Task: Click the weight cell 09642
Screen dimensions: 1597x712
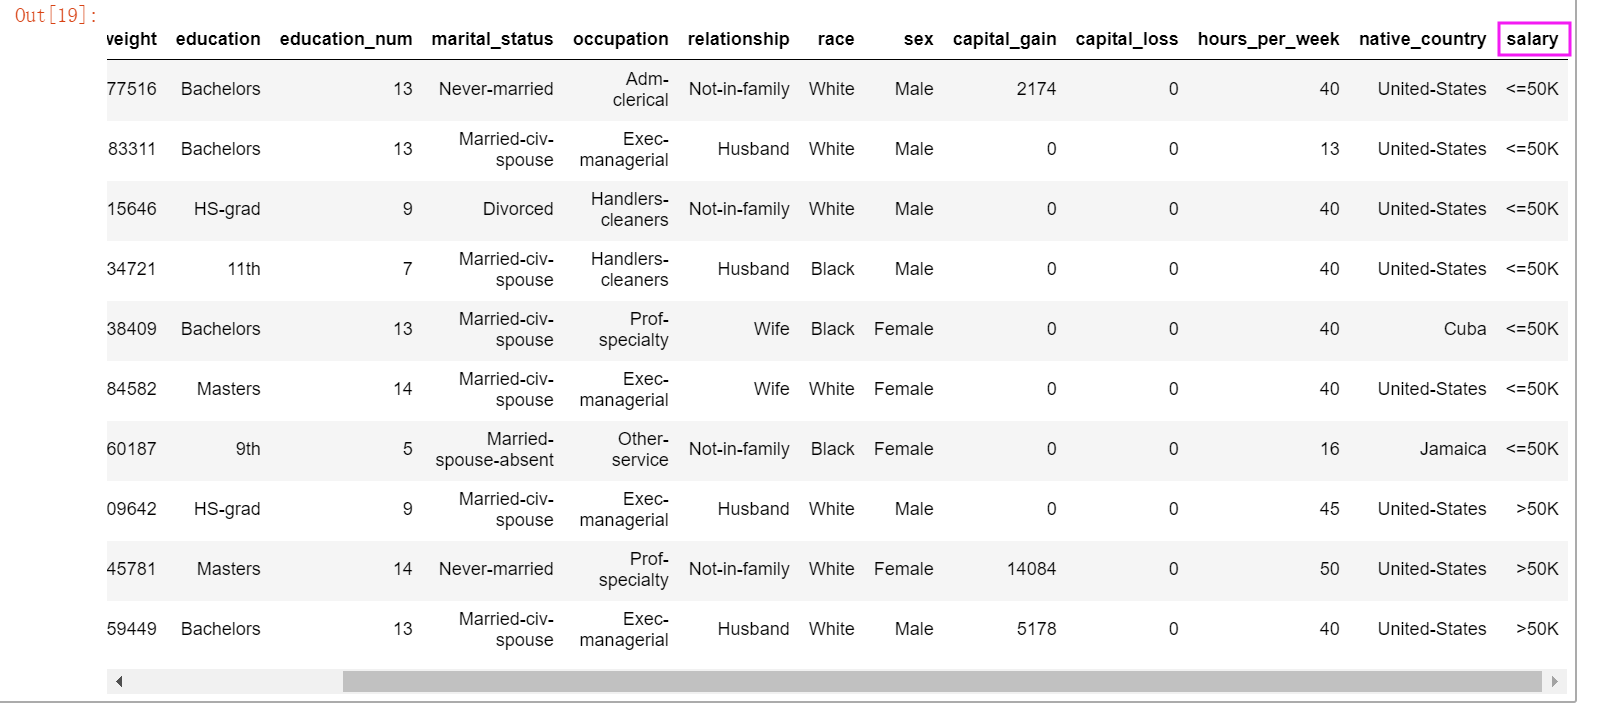Action: (132, 509)
